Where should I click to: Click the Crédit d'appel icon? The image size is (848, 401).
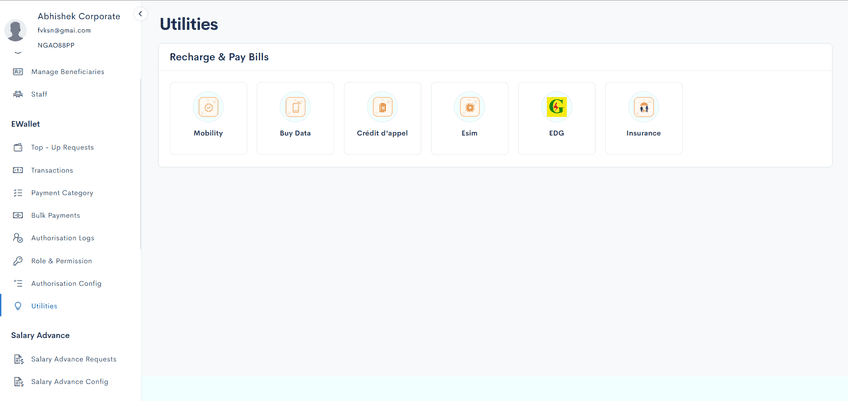pos(382,107)
